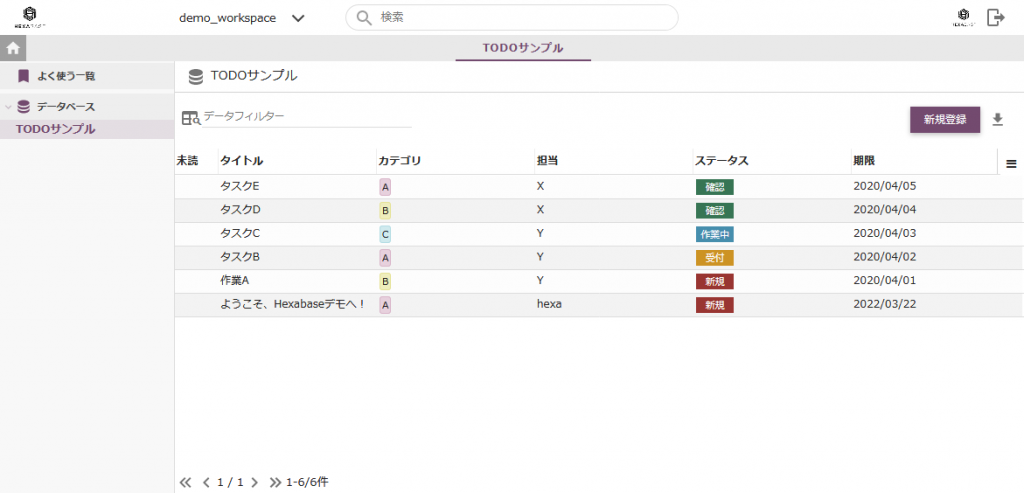Click the 作業中 status badge for タスクC

[714, 234]
